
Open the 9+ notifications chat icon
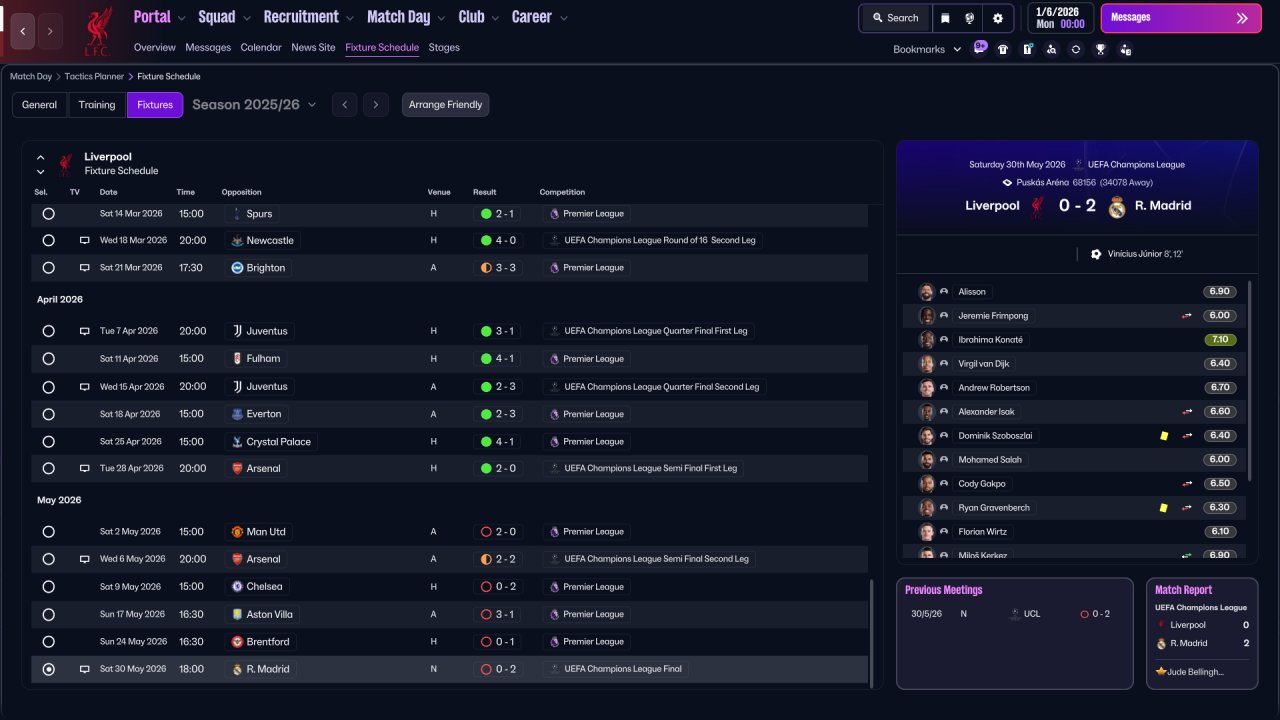(980, 48)
